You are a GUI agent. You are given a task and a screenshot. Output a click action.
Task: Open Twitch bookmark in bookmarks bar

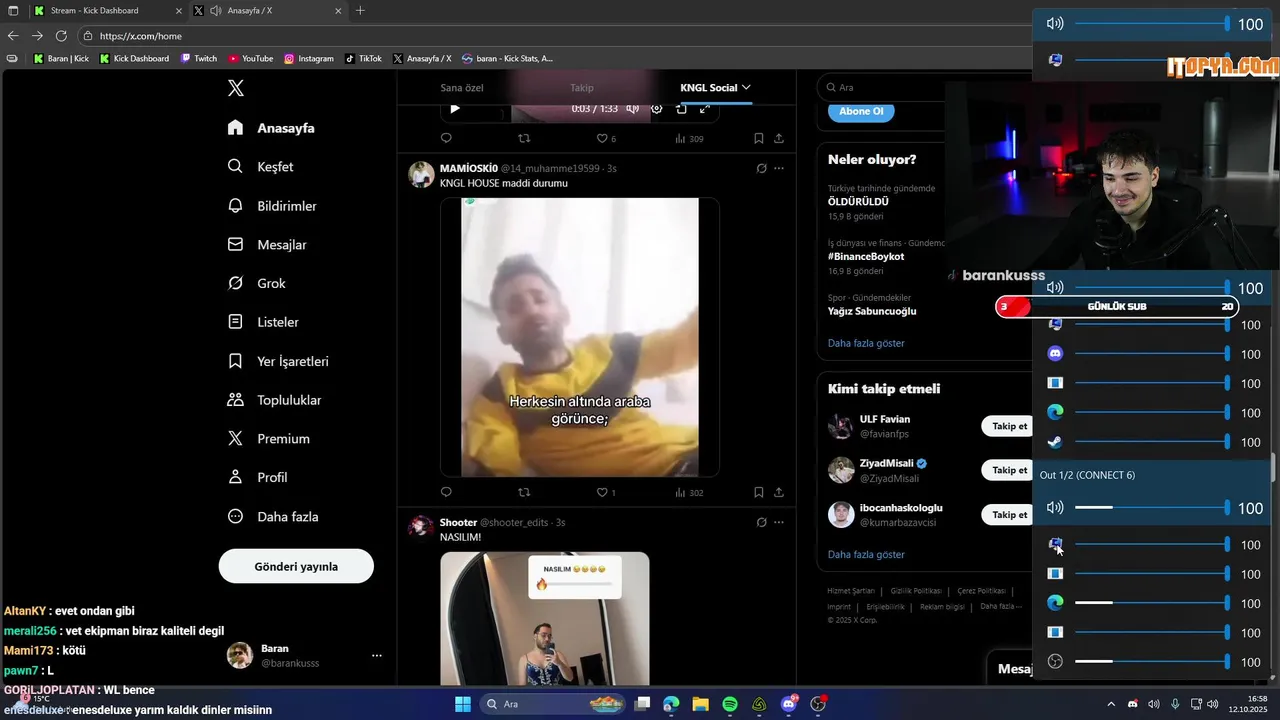point(199,59)
